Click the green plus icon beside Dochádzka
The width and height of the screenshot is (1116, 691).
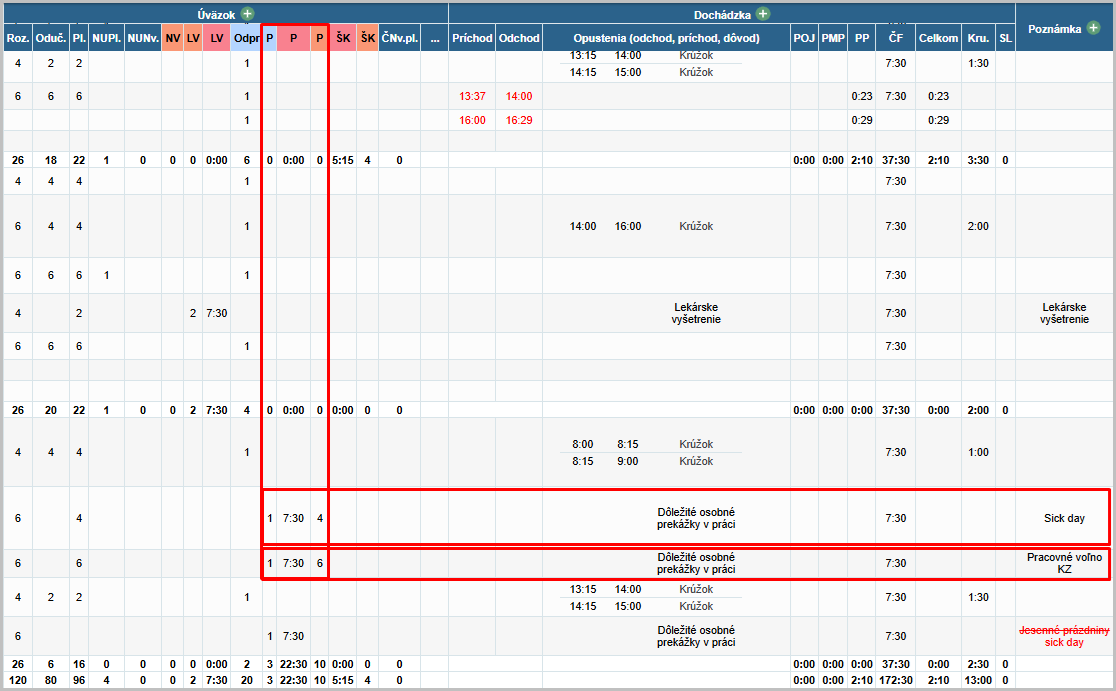(763, 15)
